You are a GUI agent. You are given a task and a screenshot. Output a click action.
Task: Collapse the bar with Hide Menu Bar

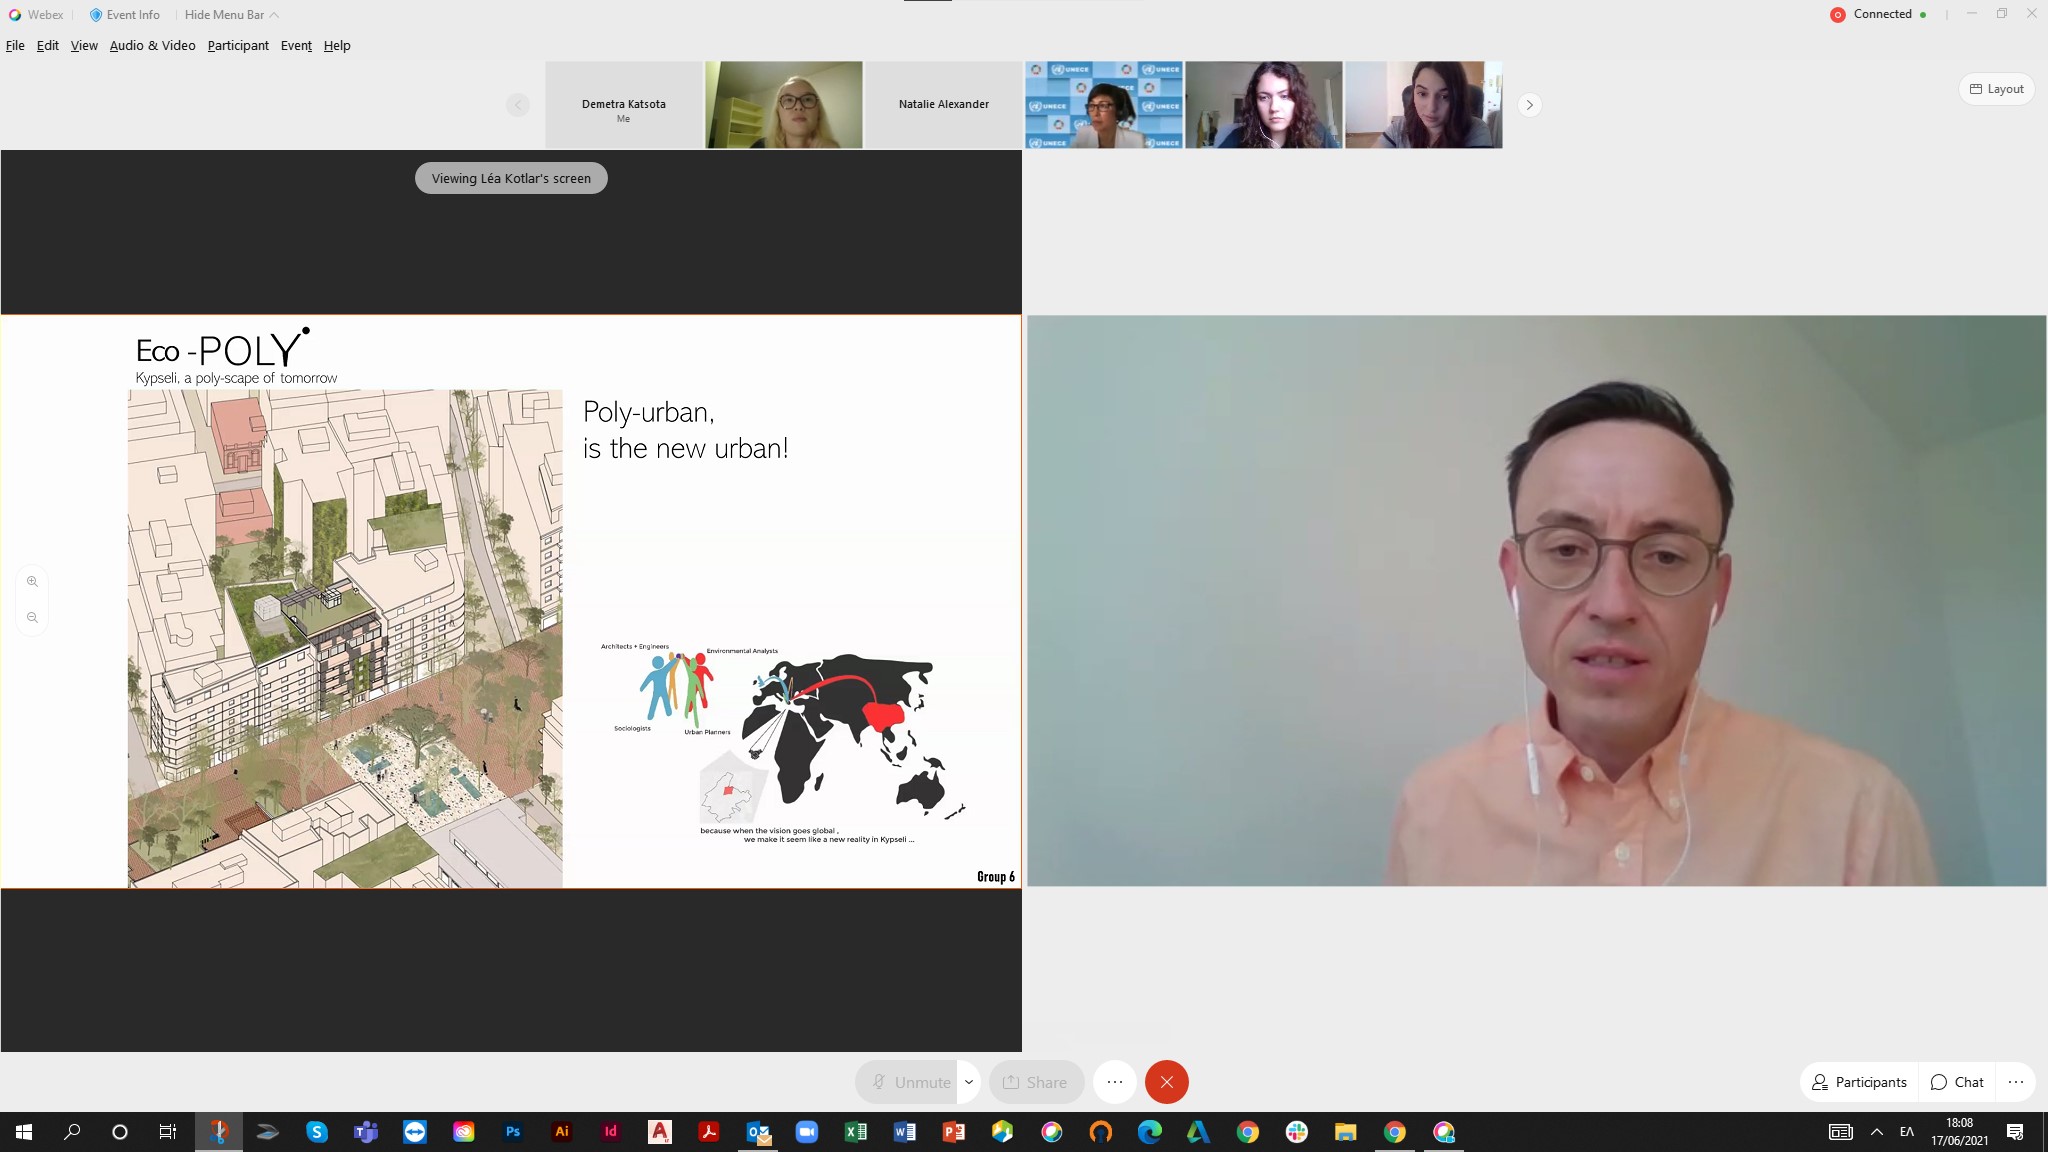231,15
